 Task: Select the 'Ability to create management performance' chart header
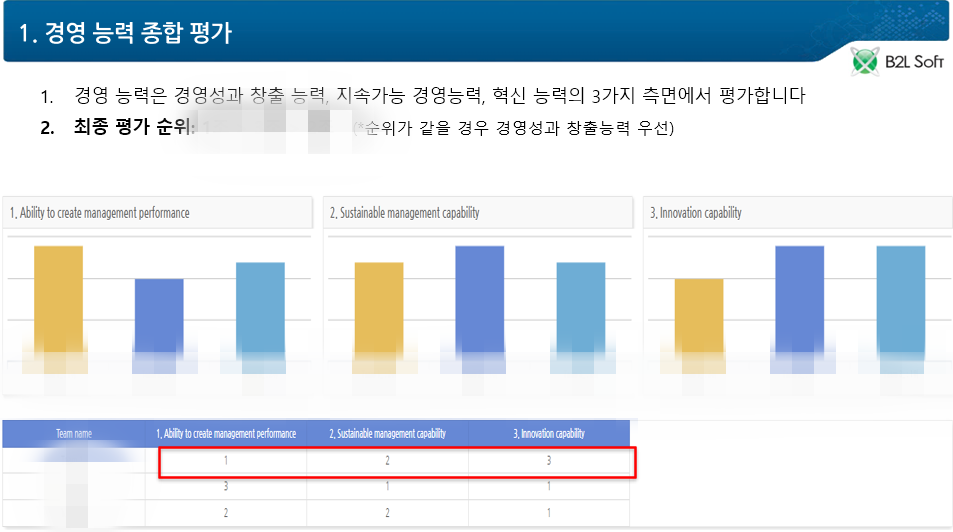[x=100, y=213]
